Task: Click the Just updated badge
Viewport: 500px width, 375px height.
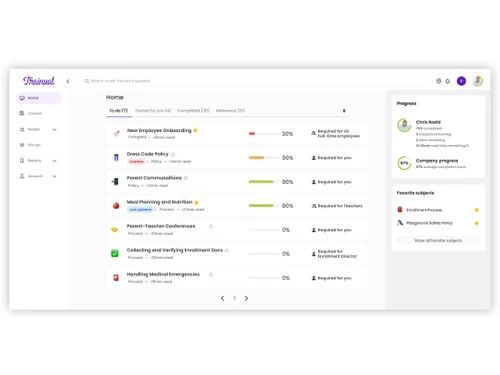Action: (140, 209)
